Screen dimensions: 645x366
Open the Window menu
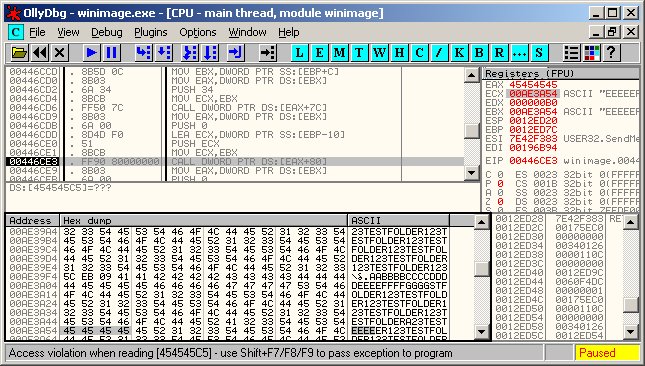pyautogui.click(x=247, y=32)
